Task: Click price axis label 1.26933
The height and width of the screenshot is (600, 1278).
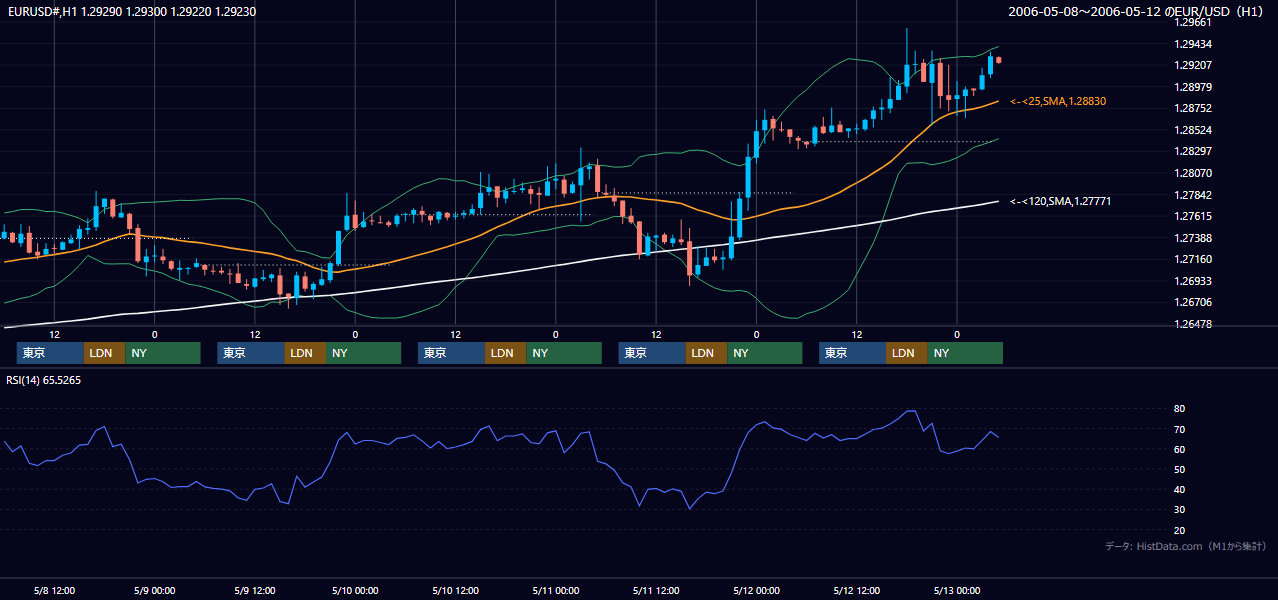Action: click(1193, 282)
